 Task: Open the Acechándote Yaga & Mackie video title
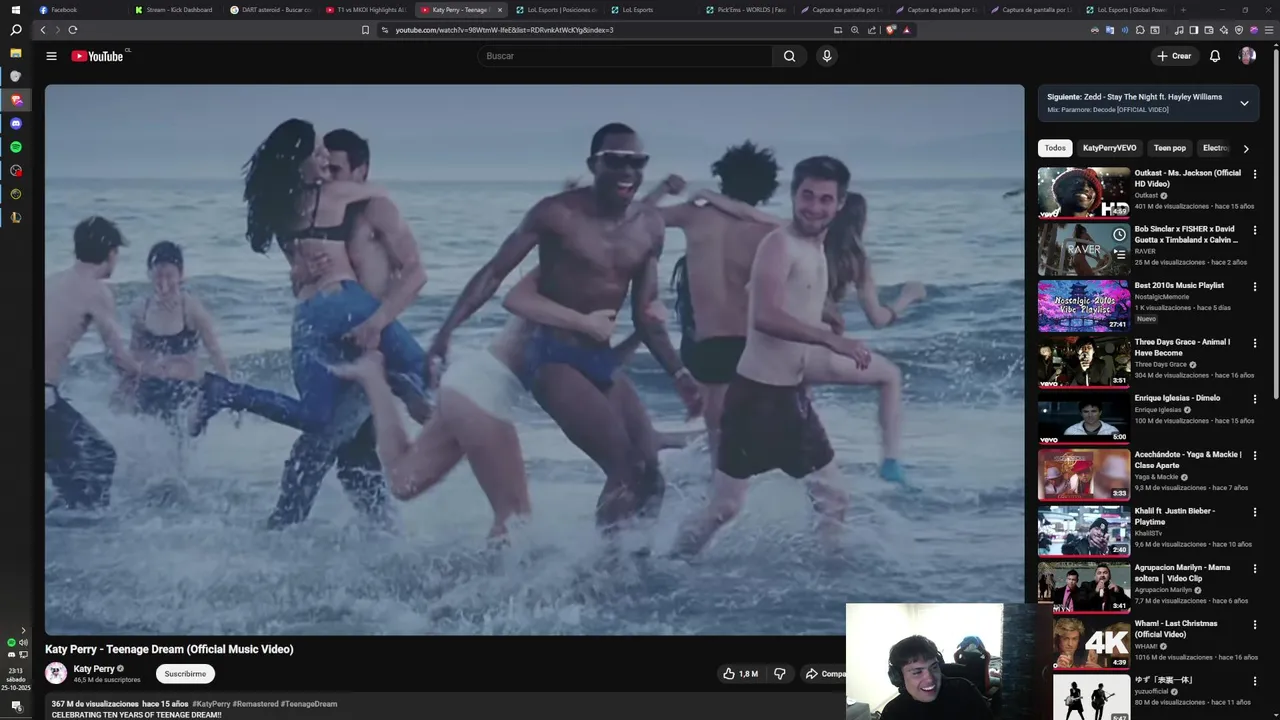tap(1188, 460)
